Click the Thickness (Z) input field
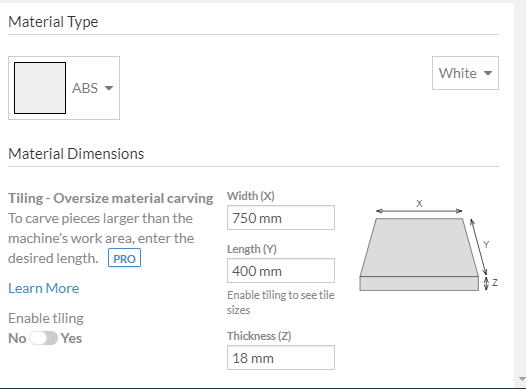The image size is (526, 389). [x=281, y=357]
